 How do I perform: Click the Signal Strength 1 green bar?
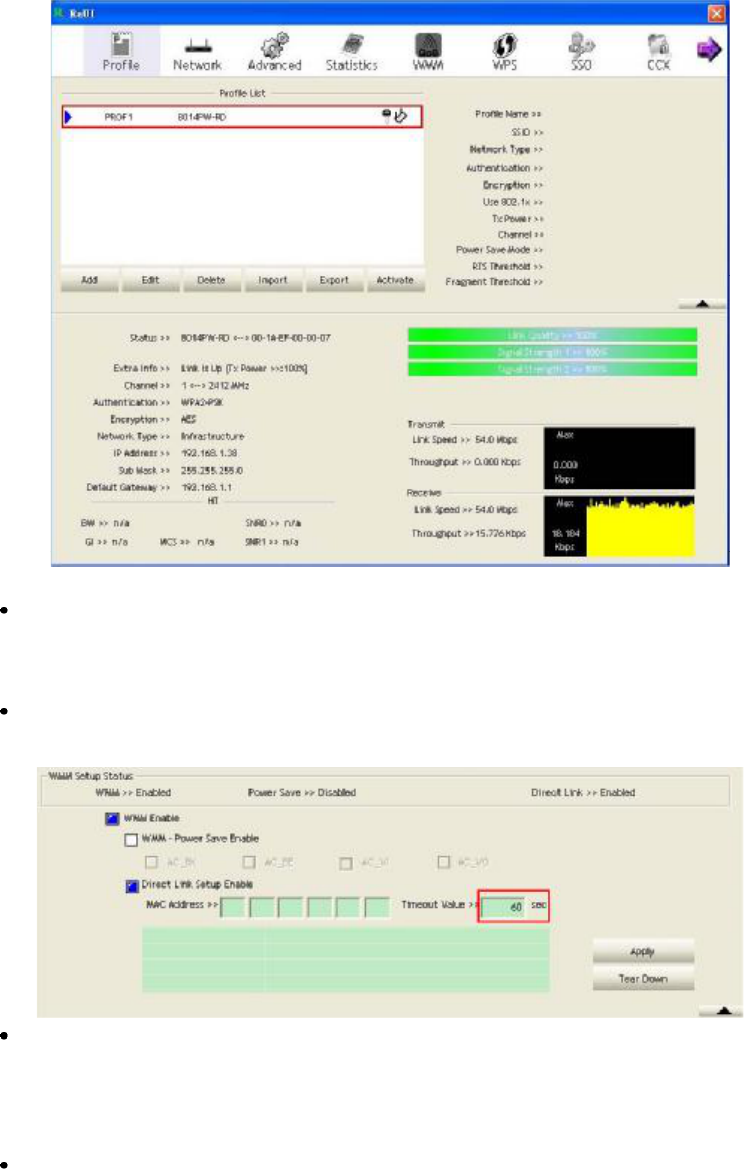(552, 352)
